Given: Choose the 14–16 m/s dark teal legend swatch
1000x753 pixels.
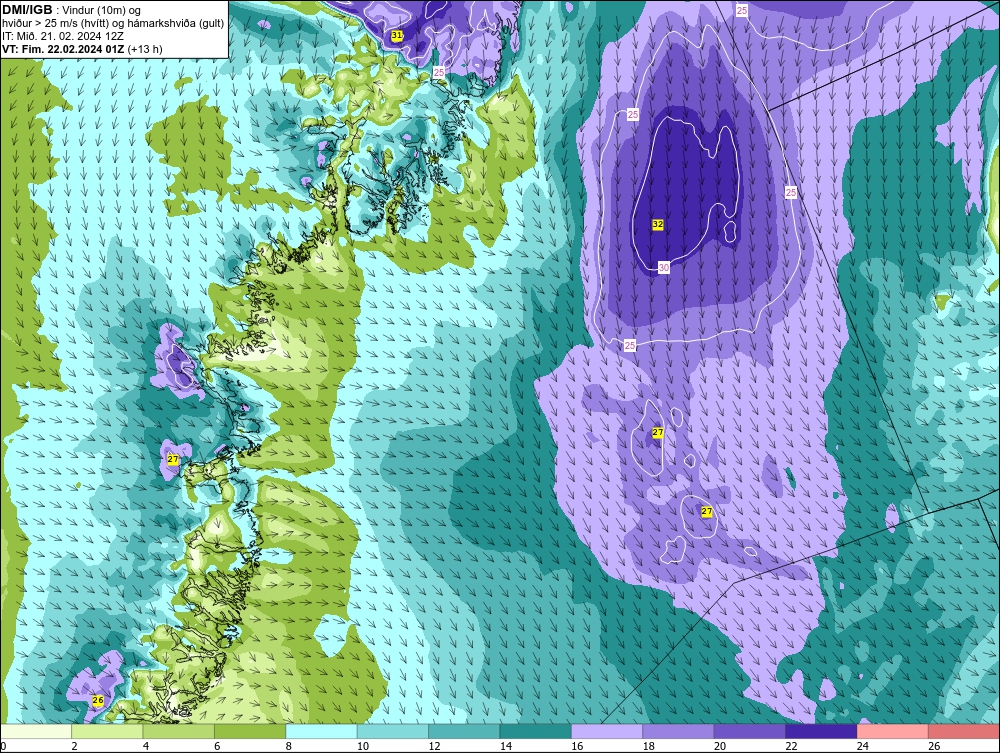Looking at the screenshot, I should click(536, 731).
